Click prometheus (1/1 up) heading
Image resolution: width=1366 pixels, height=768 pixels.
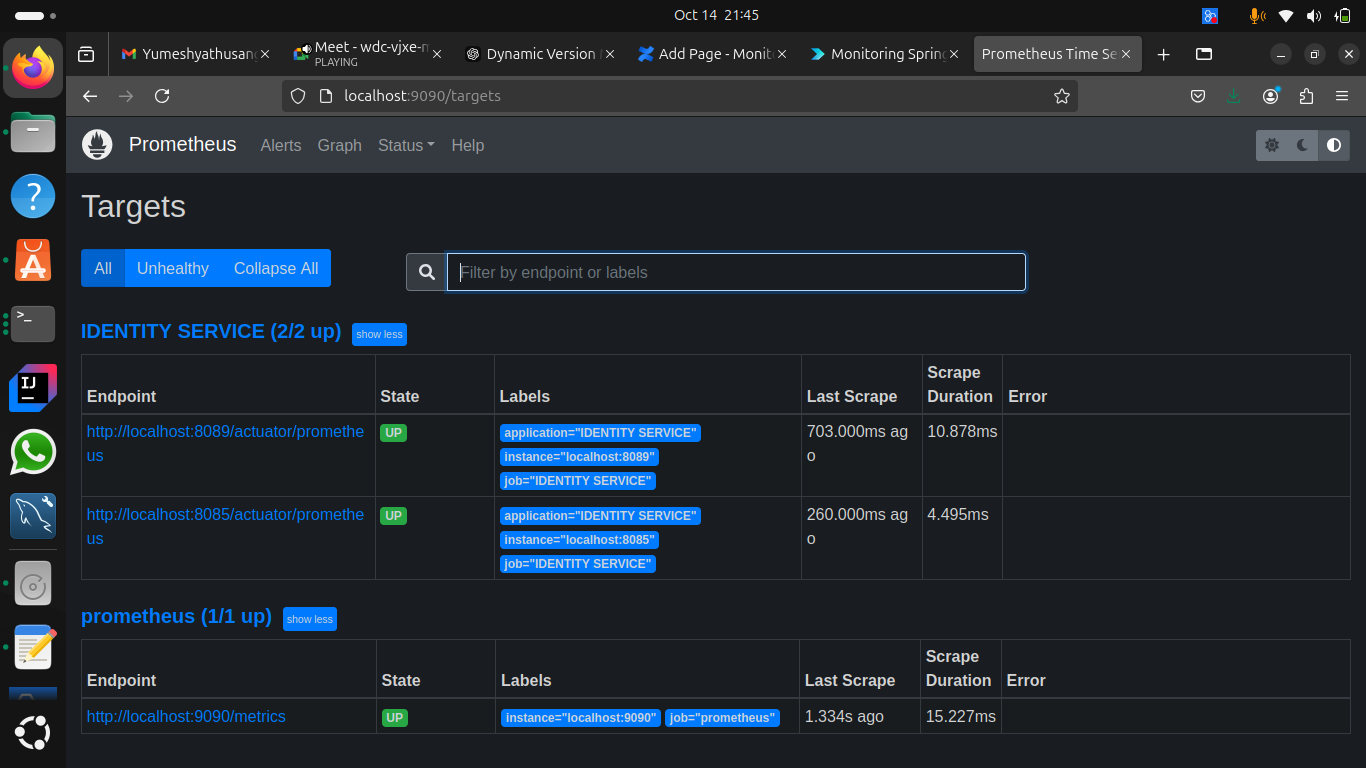pyautogui.click(x=176, y=616)
